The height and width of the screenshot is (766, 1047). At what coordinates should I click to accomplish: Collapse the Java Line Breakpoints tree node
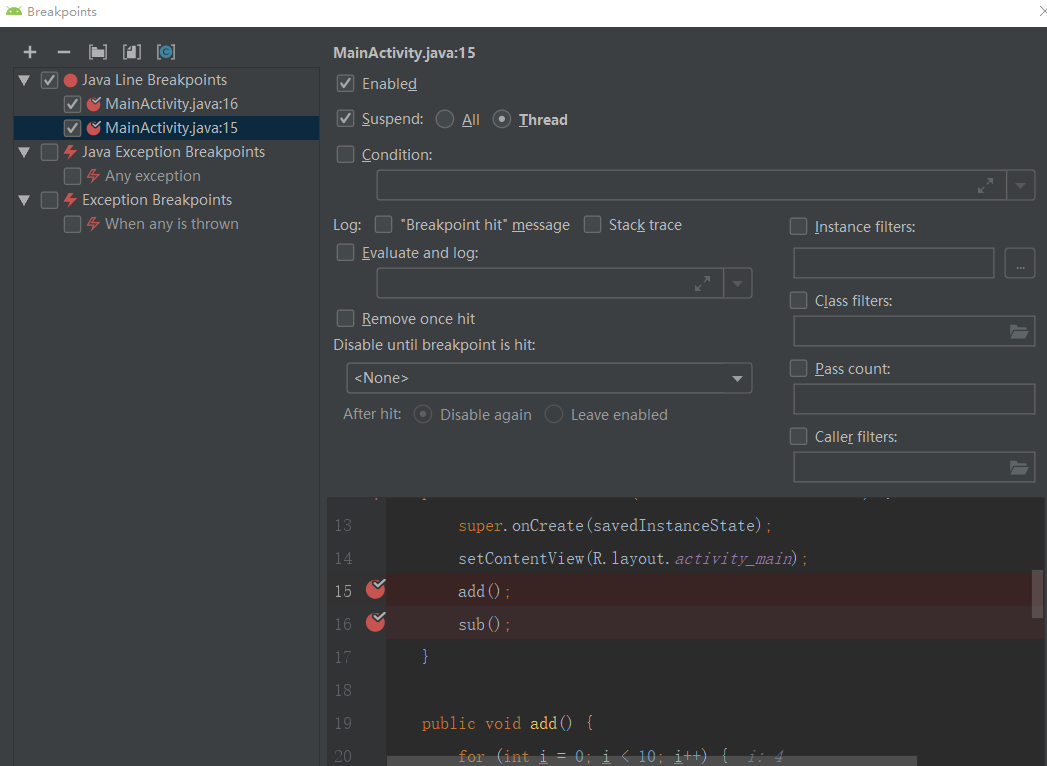pos(24,80)
